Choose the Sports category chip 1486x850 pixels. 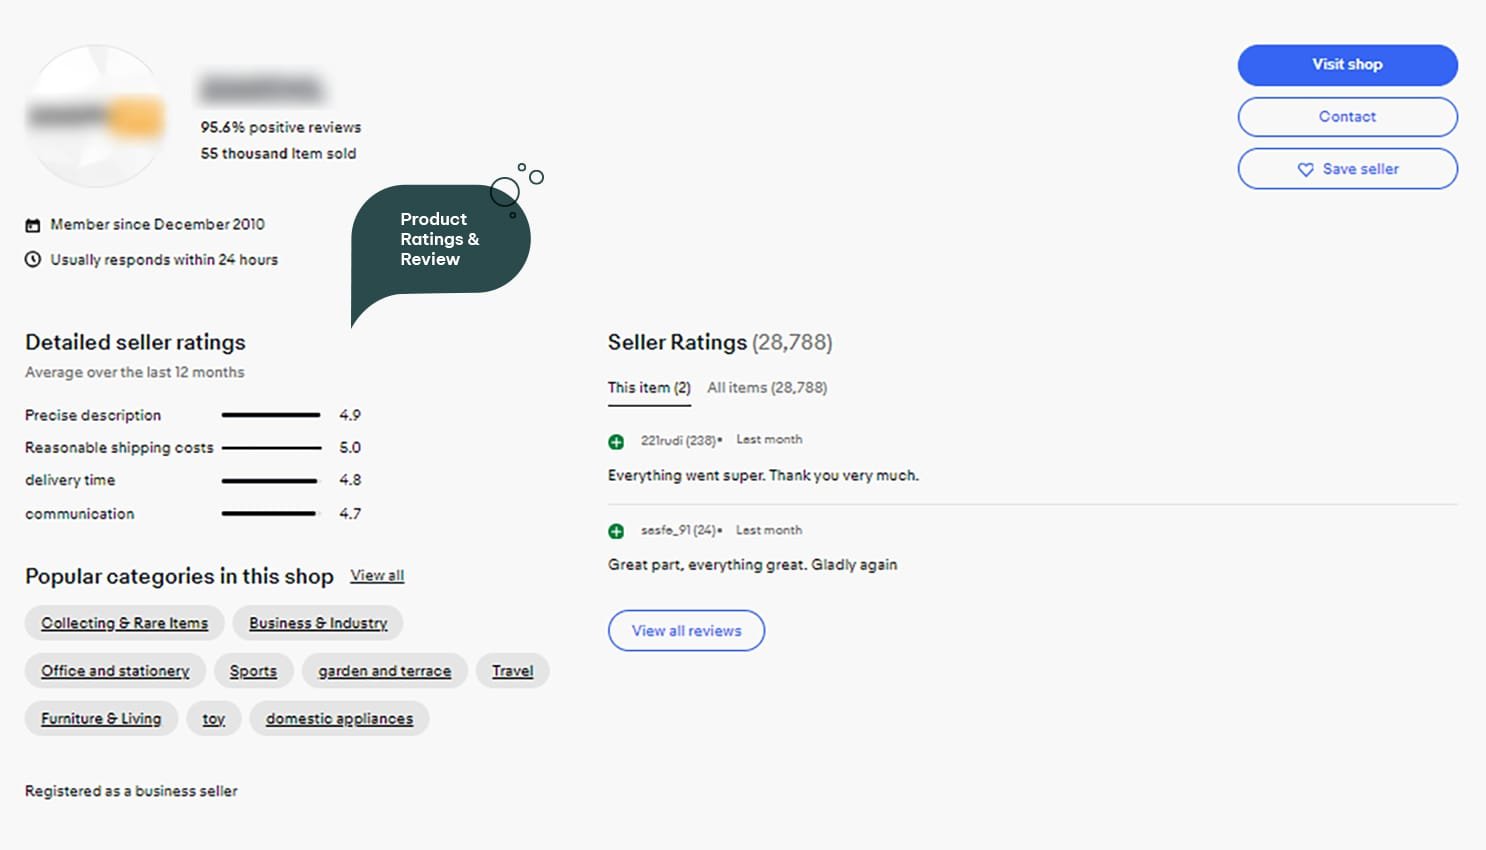tap(253, 671)
